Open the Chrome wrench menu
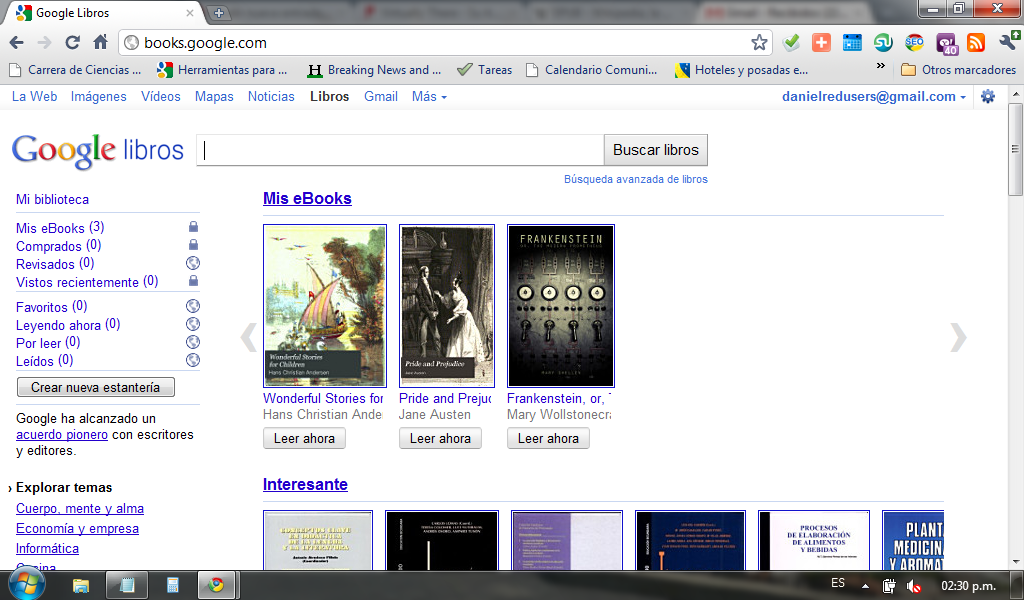This screenshot has width=1024, height=600. click(x=1009, y=42)
